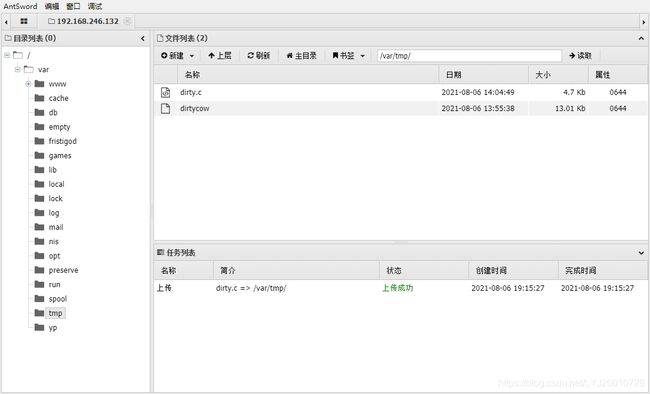This screenshot has width=650, height=394.
Task: Click the cache folder icon
Action: pyautogui.click(x=39, y=98)
